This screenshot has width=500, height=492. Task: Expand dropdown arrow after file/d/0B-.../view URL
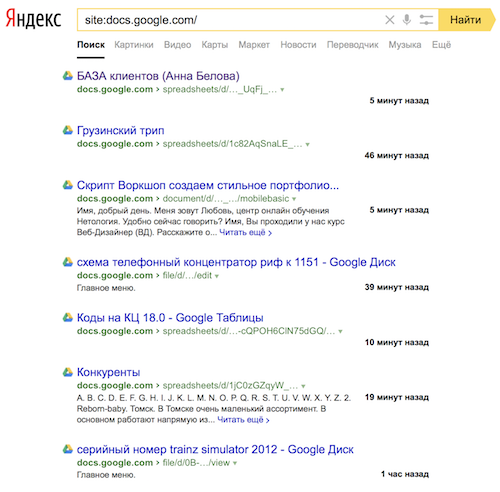click(x=235, y=463)
